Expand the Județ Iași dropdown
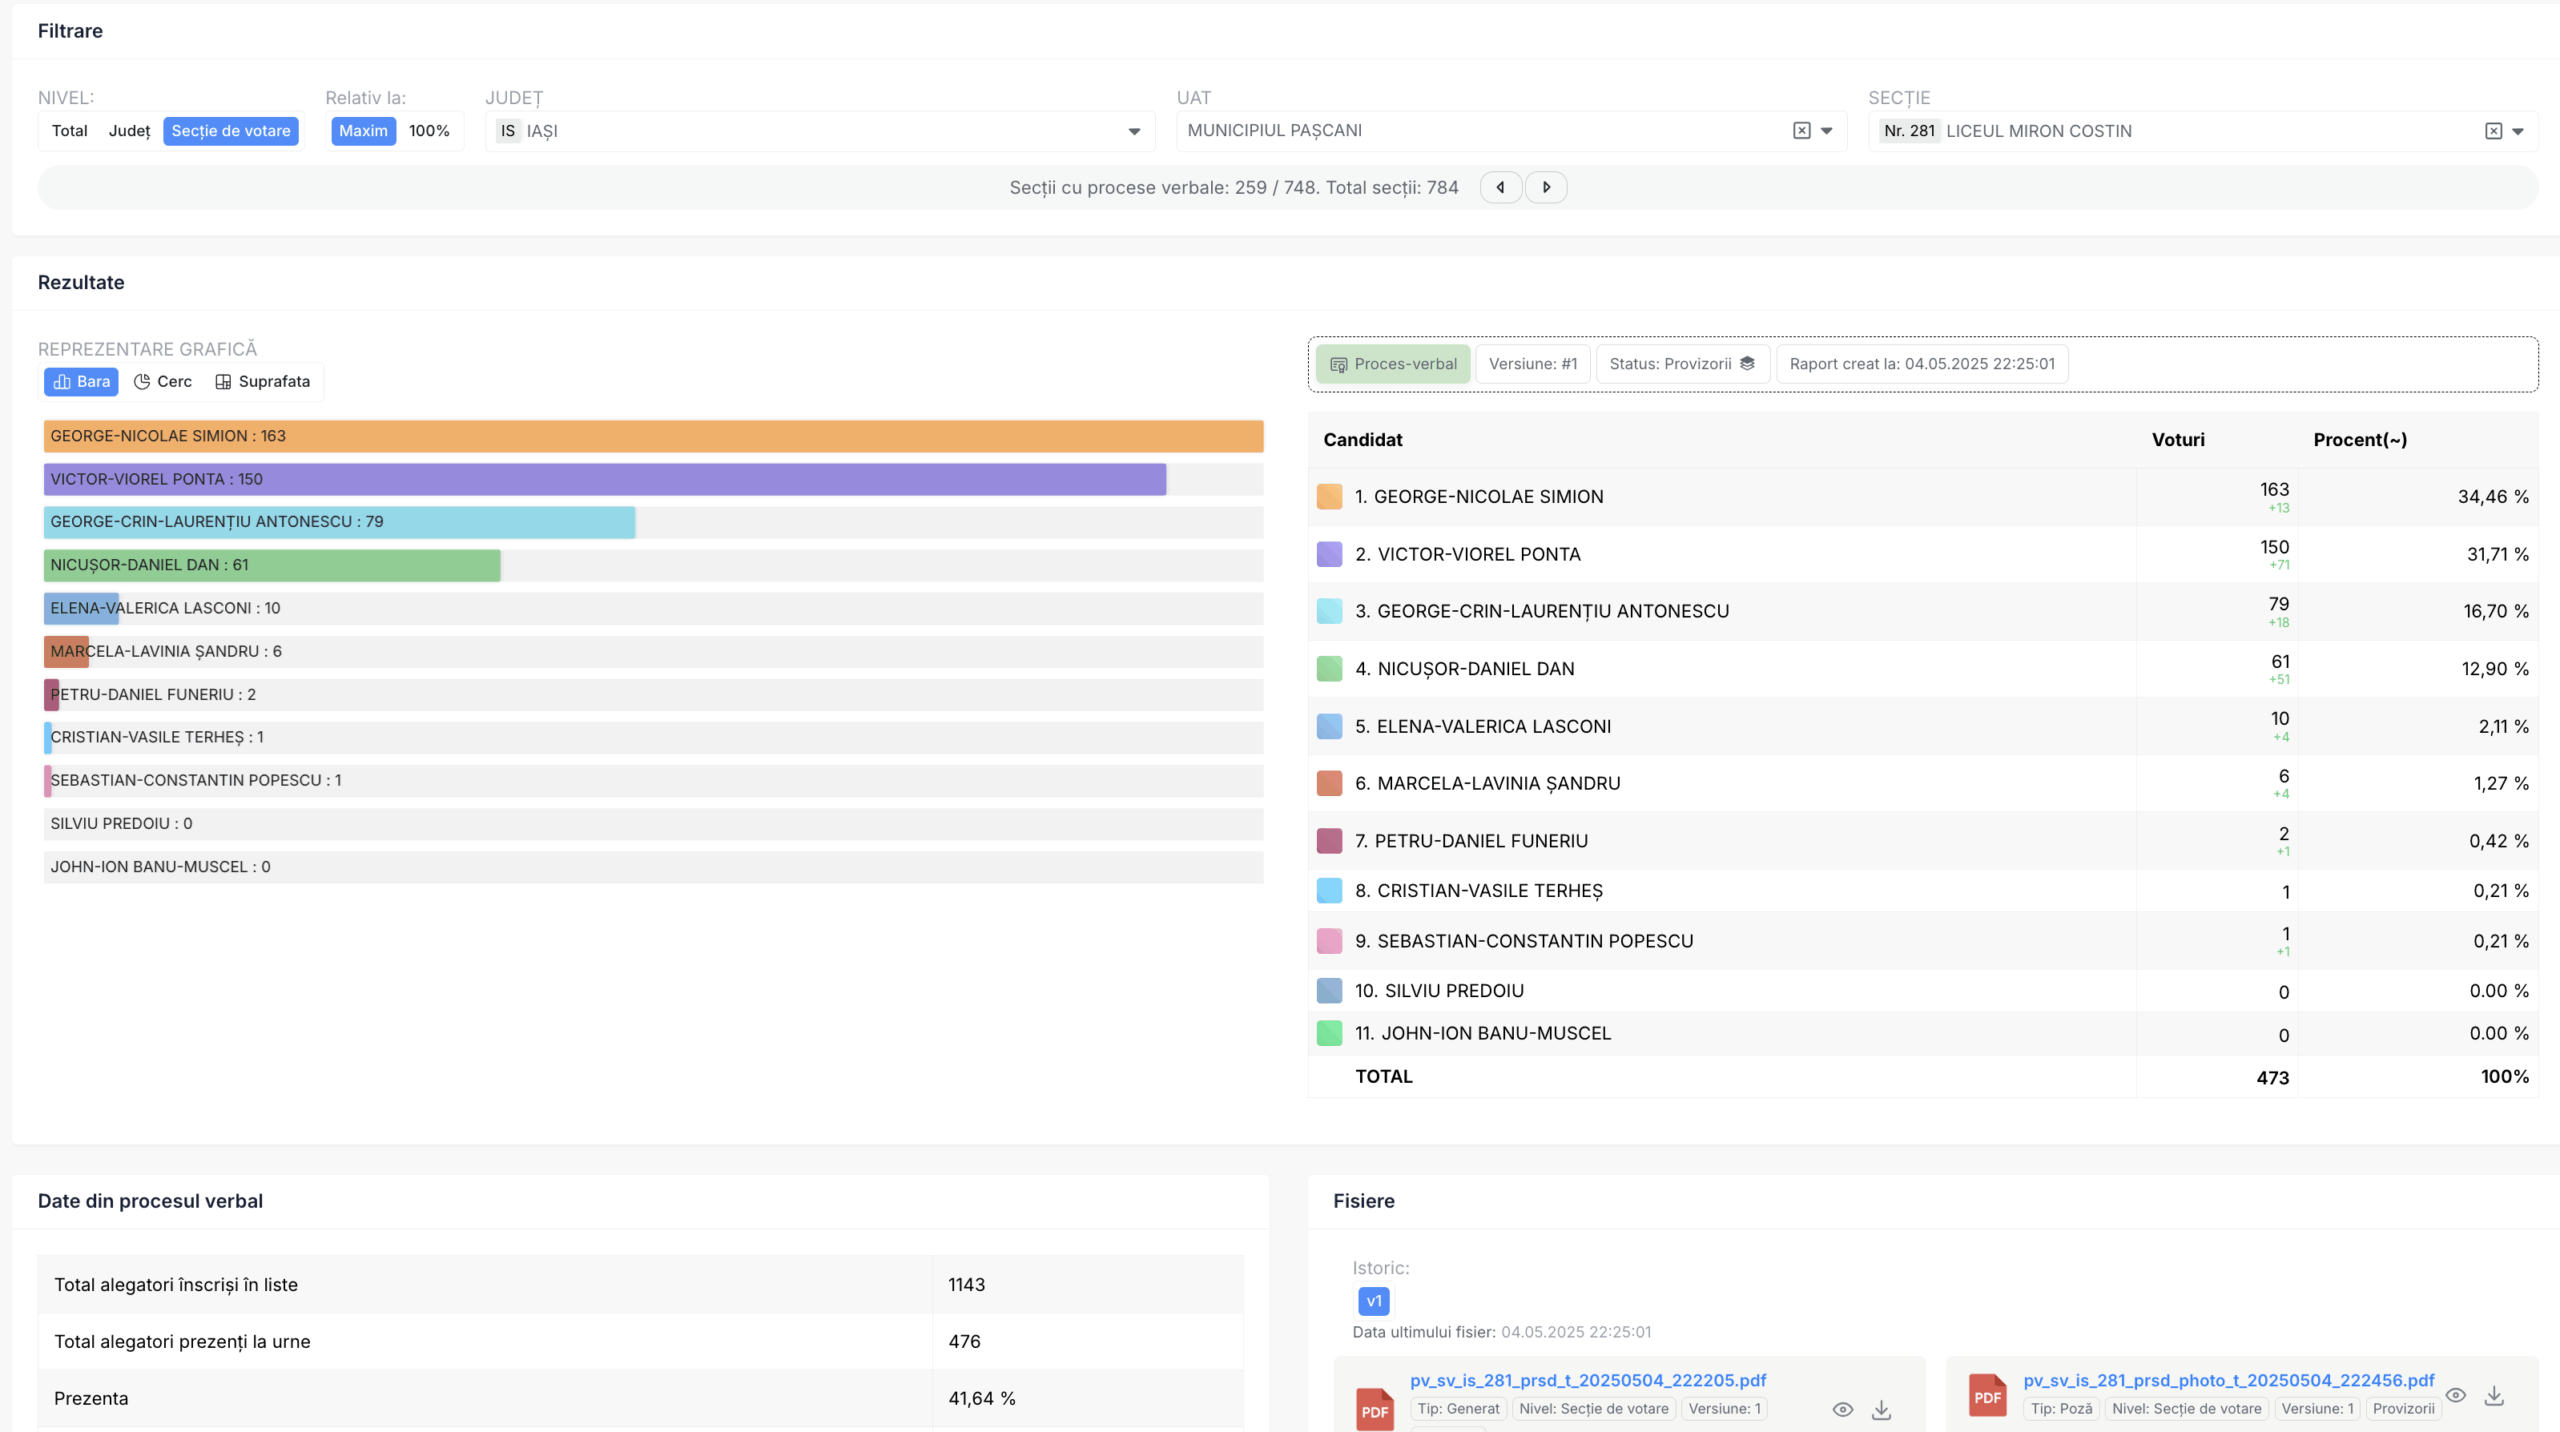This screenshot has height=1432, width=2560. [1134, 131]
